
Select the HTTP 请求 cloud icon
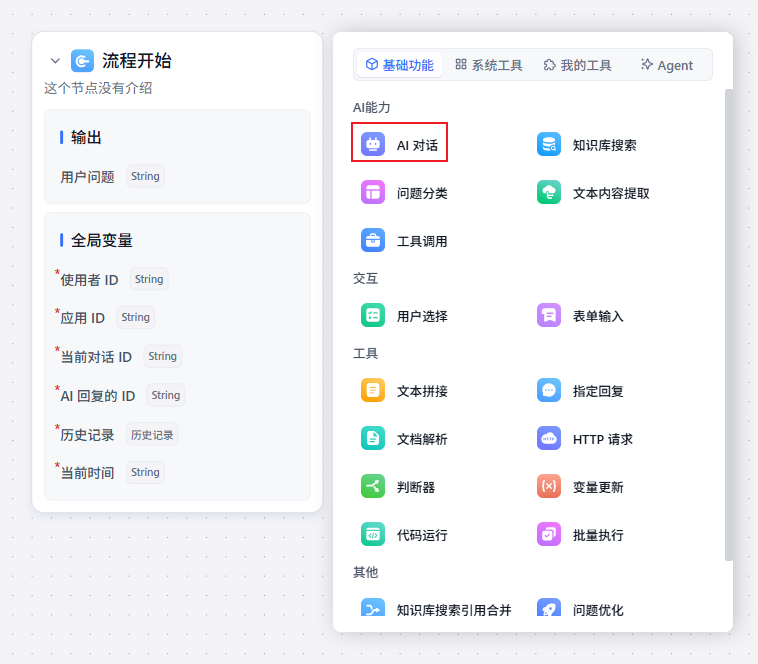click(548, 438)
